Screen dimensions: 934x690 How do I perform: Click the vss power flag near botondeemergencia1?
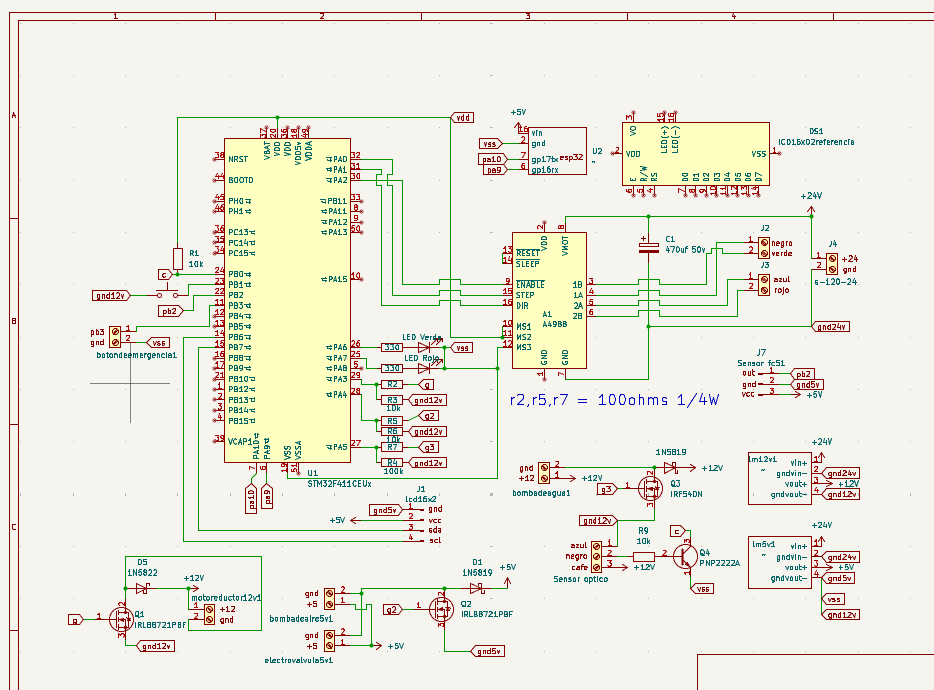(158, 342)
